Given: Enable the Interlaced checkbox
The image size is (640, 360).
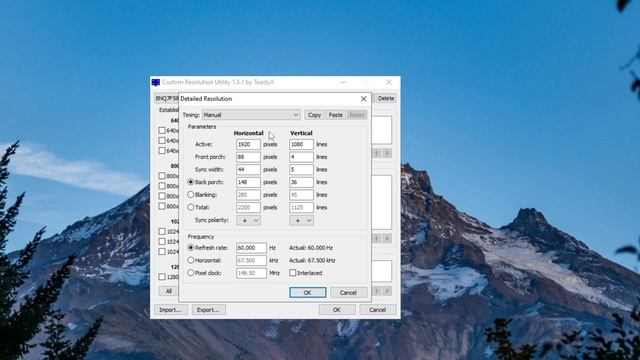Looking at the screenshot, I should point(293,273).
